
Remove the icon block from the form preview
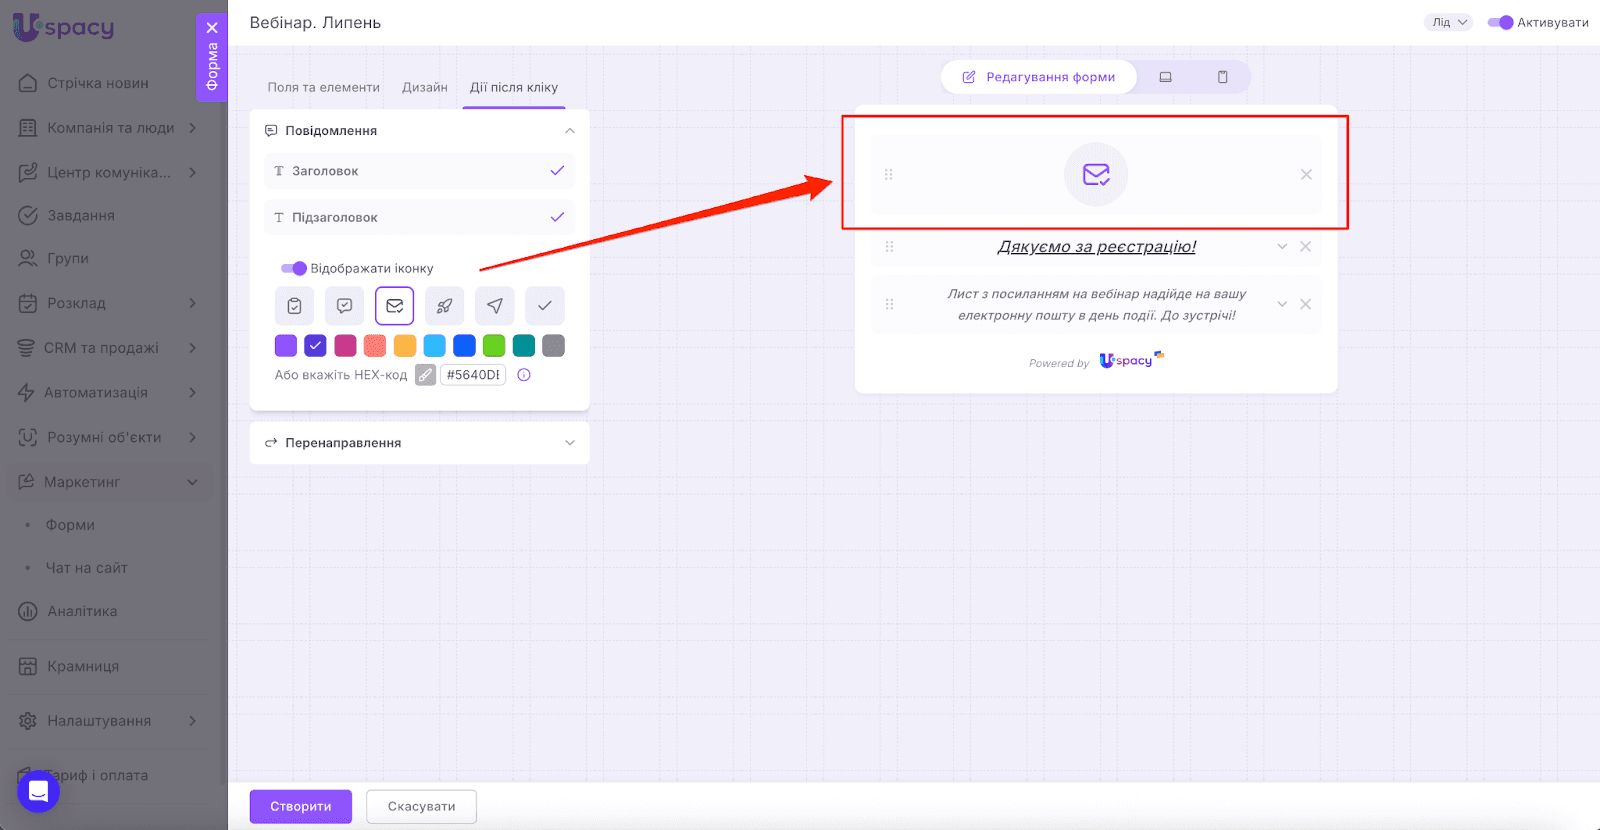[x=1306, y=175]
